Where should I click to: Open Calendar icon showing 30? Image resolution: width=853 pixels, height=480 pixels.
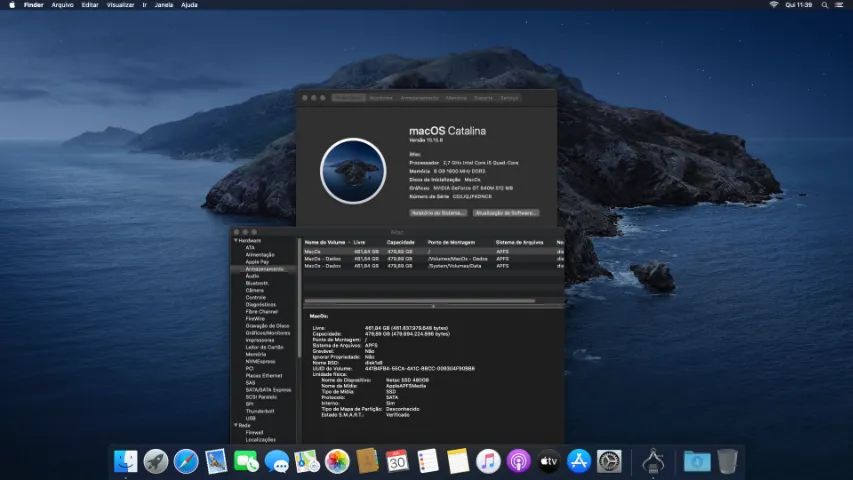point(397,461)
